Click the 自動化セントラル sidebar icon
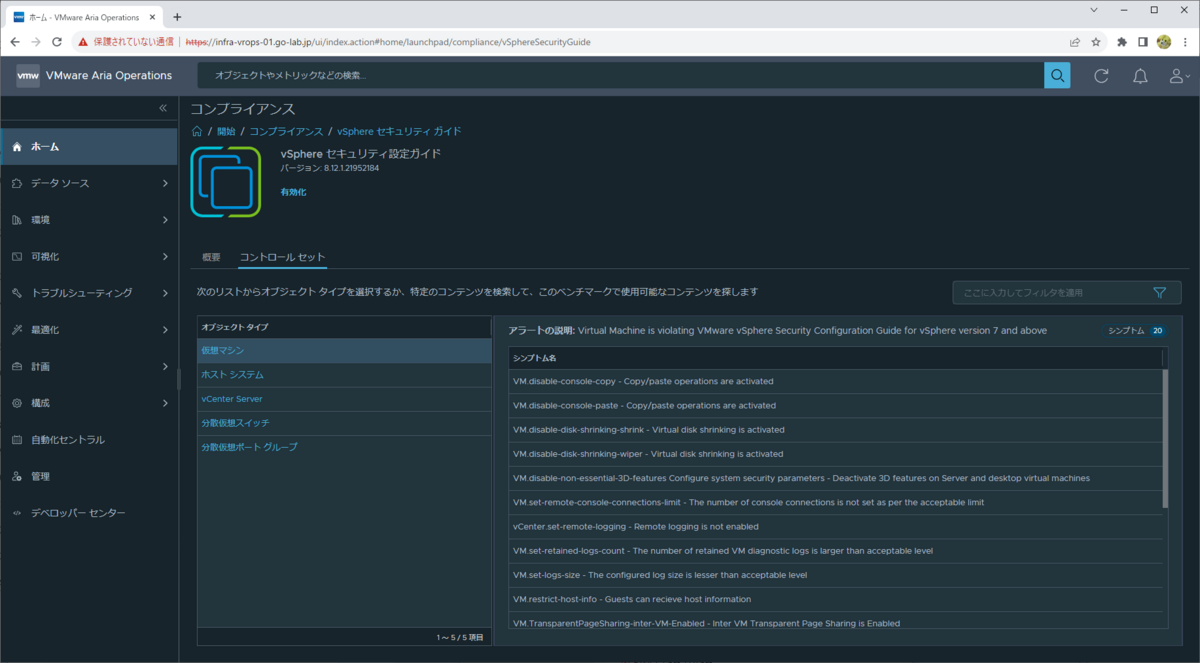This screenshot has height=663, width=1200. (x=16, y=440)
